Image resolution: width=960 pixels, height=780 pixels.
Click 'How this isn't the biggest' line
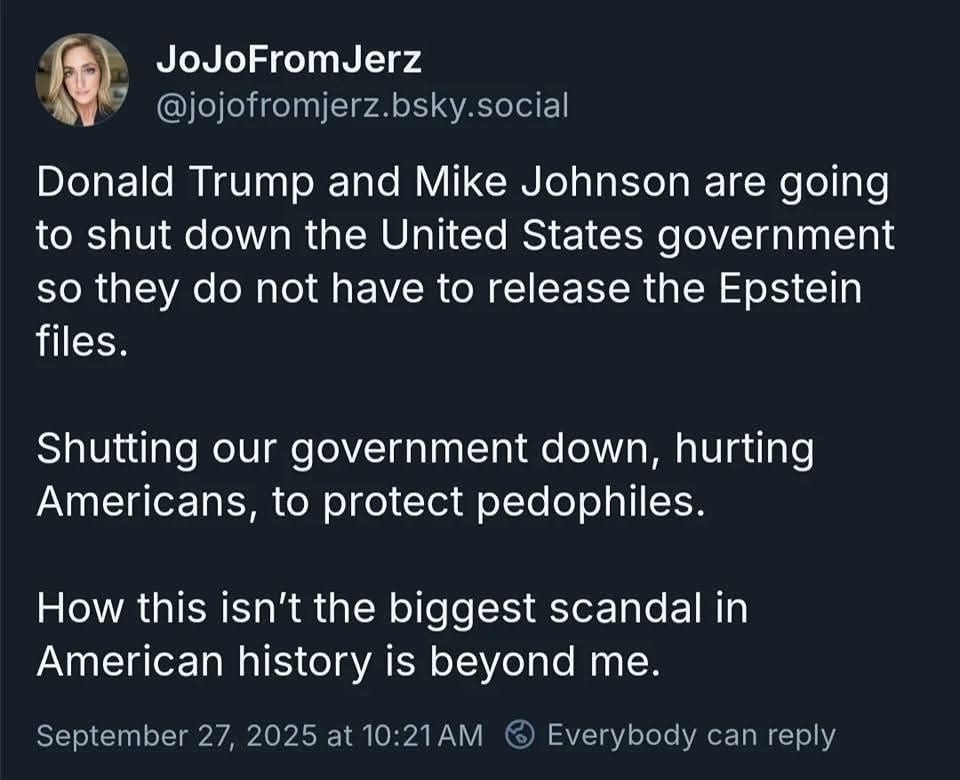(287, 608)
